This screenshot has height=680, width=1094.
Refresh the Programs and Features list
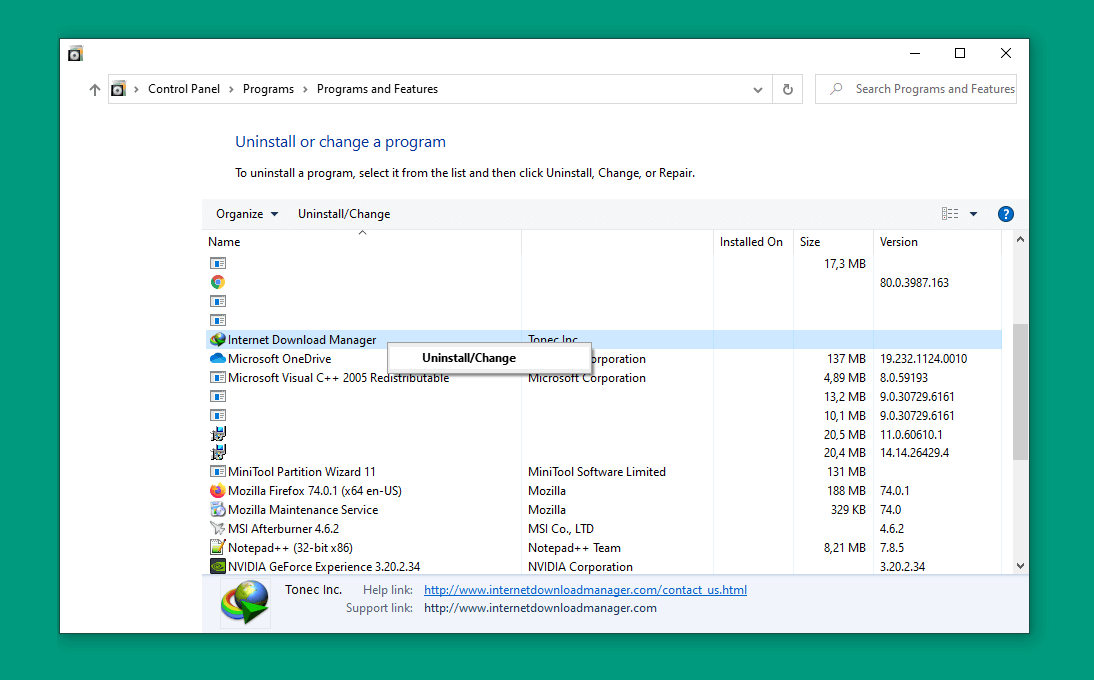coord(788,89)
